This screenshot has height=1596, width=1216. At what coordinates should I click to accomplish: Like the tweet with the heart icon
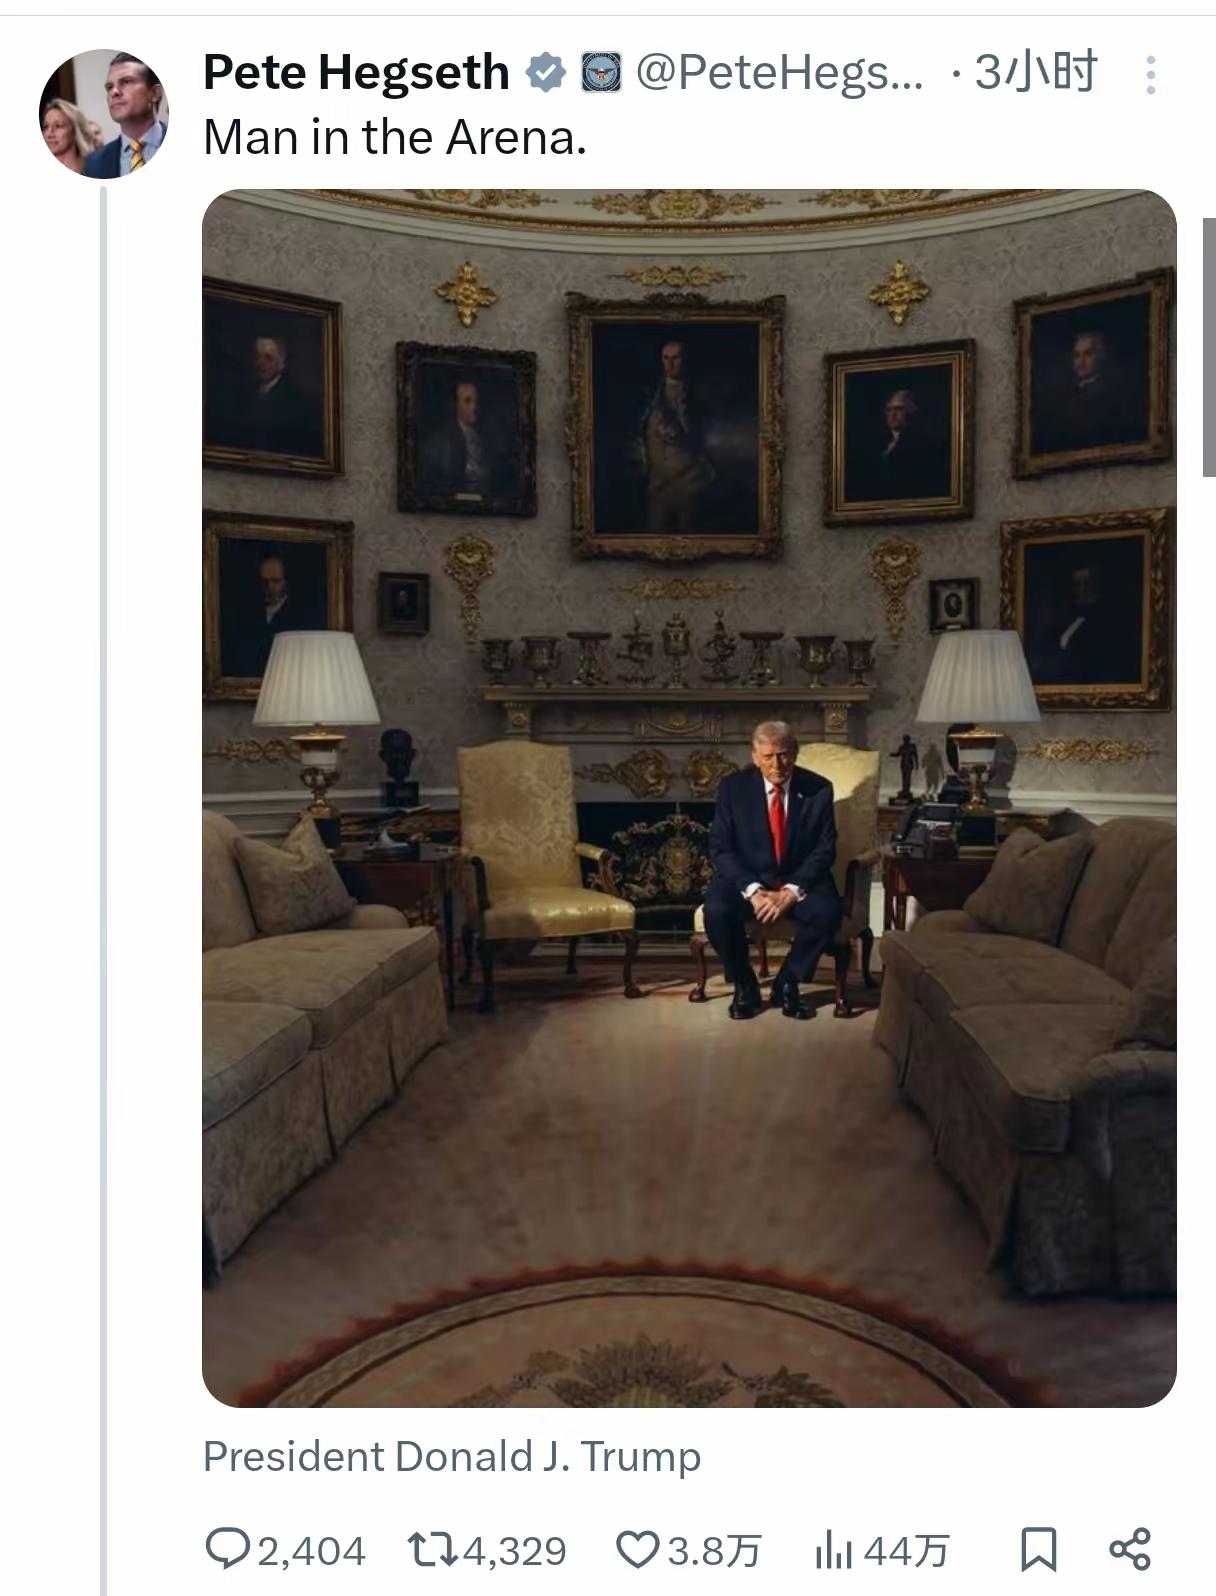click(637, 1550)
